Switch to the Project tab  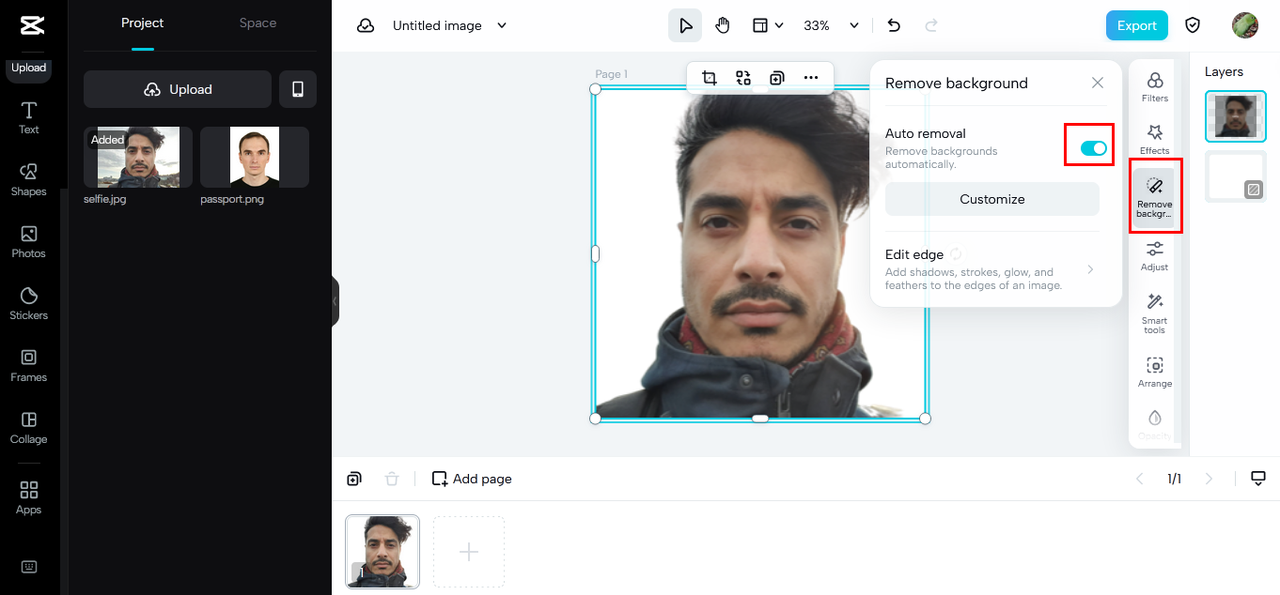[x=142, y=23]
